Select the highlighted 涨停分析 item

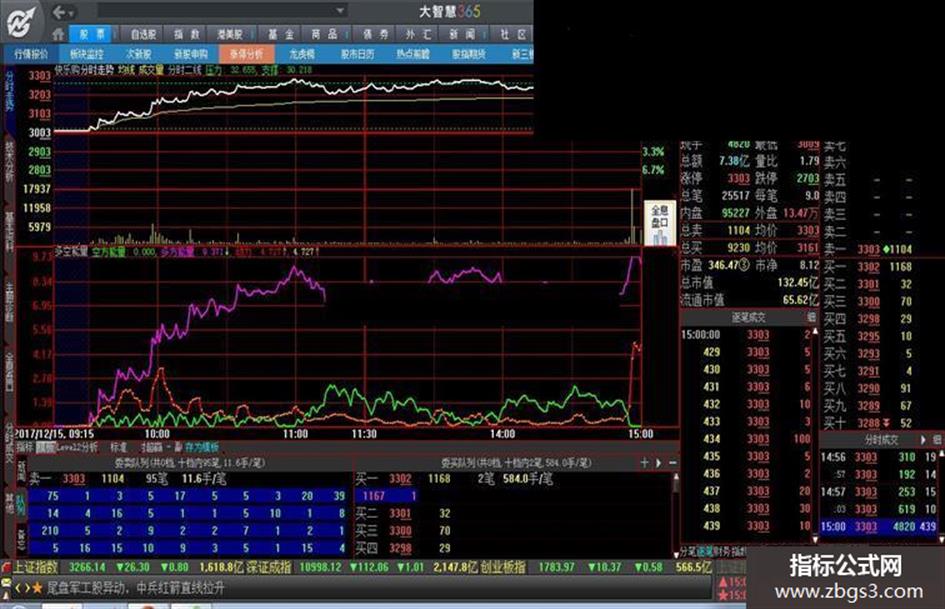246,54
